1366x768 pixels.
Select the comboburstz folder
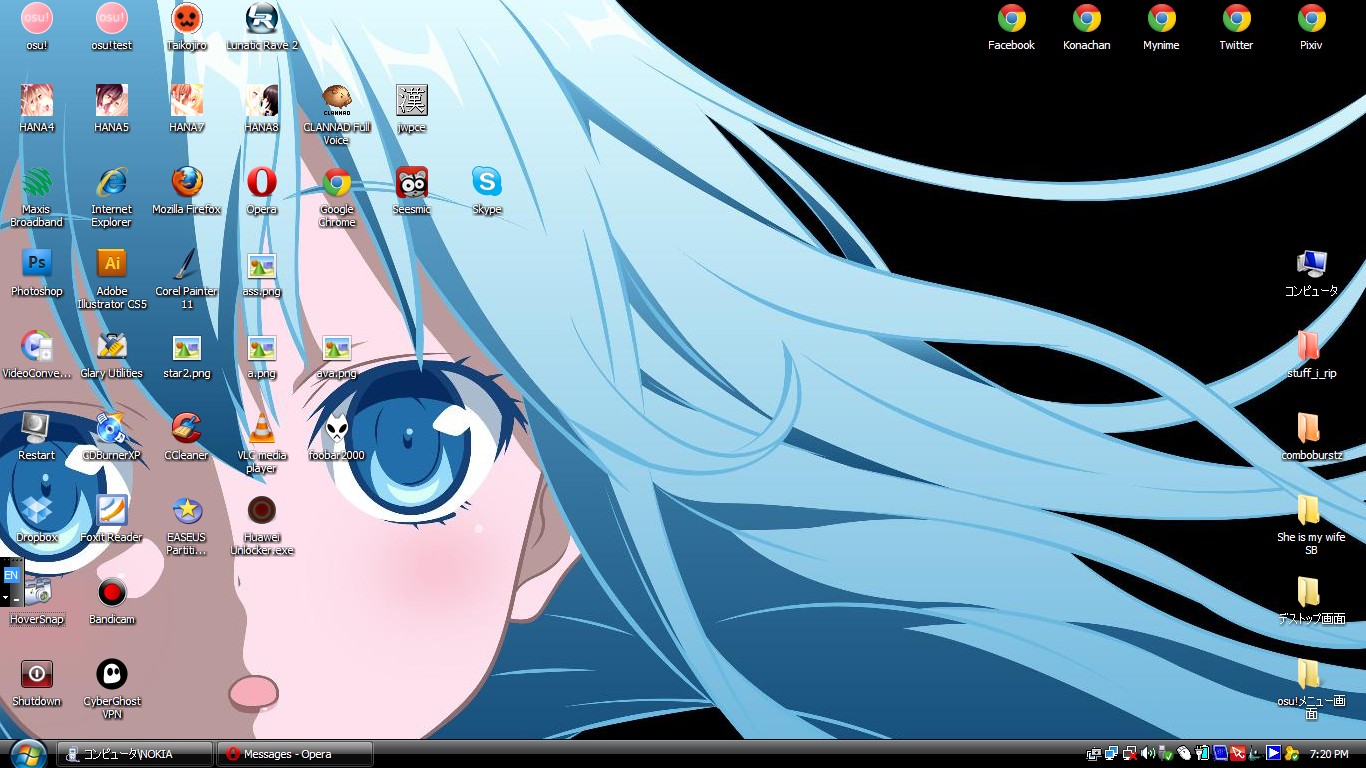[x=1311, y=437]
